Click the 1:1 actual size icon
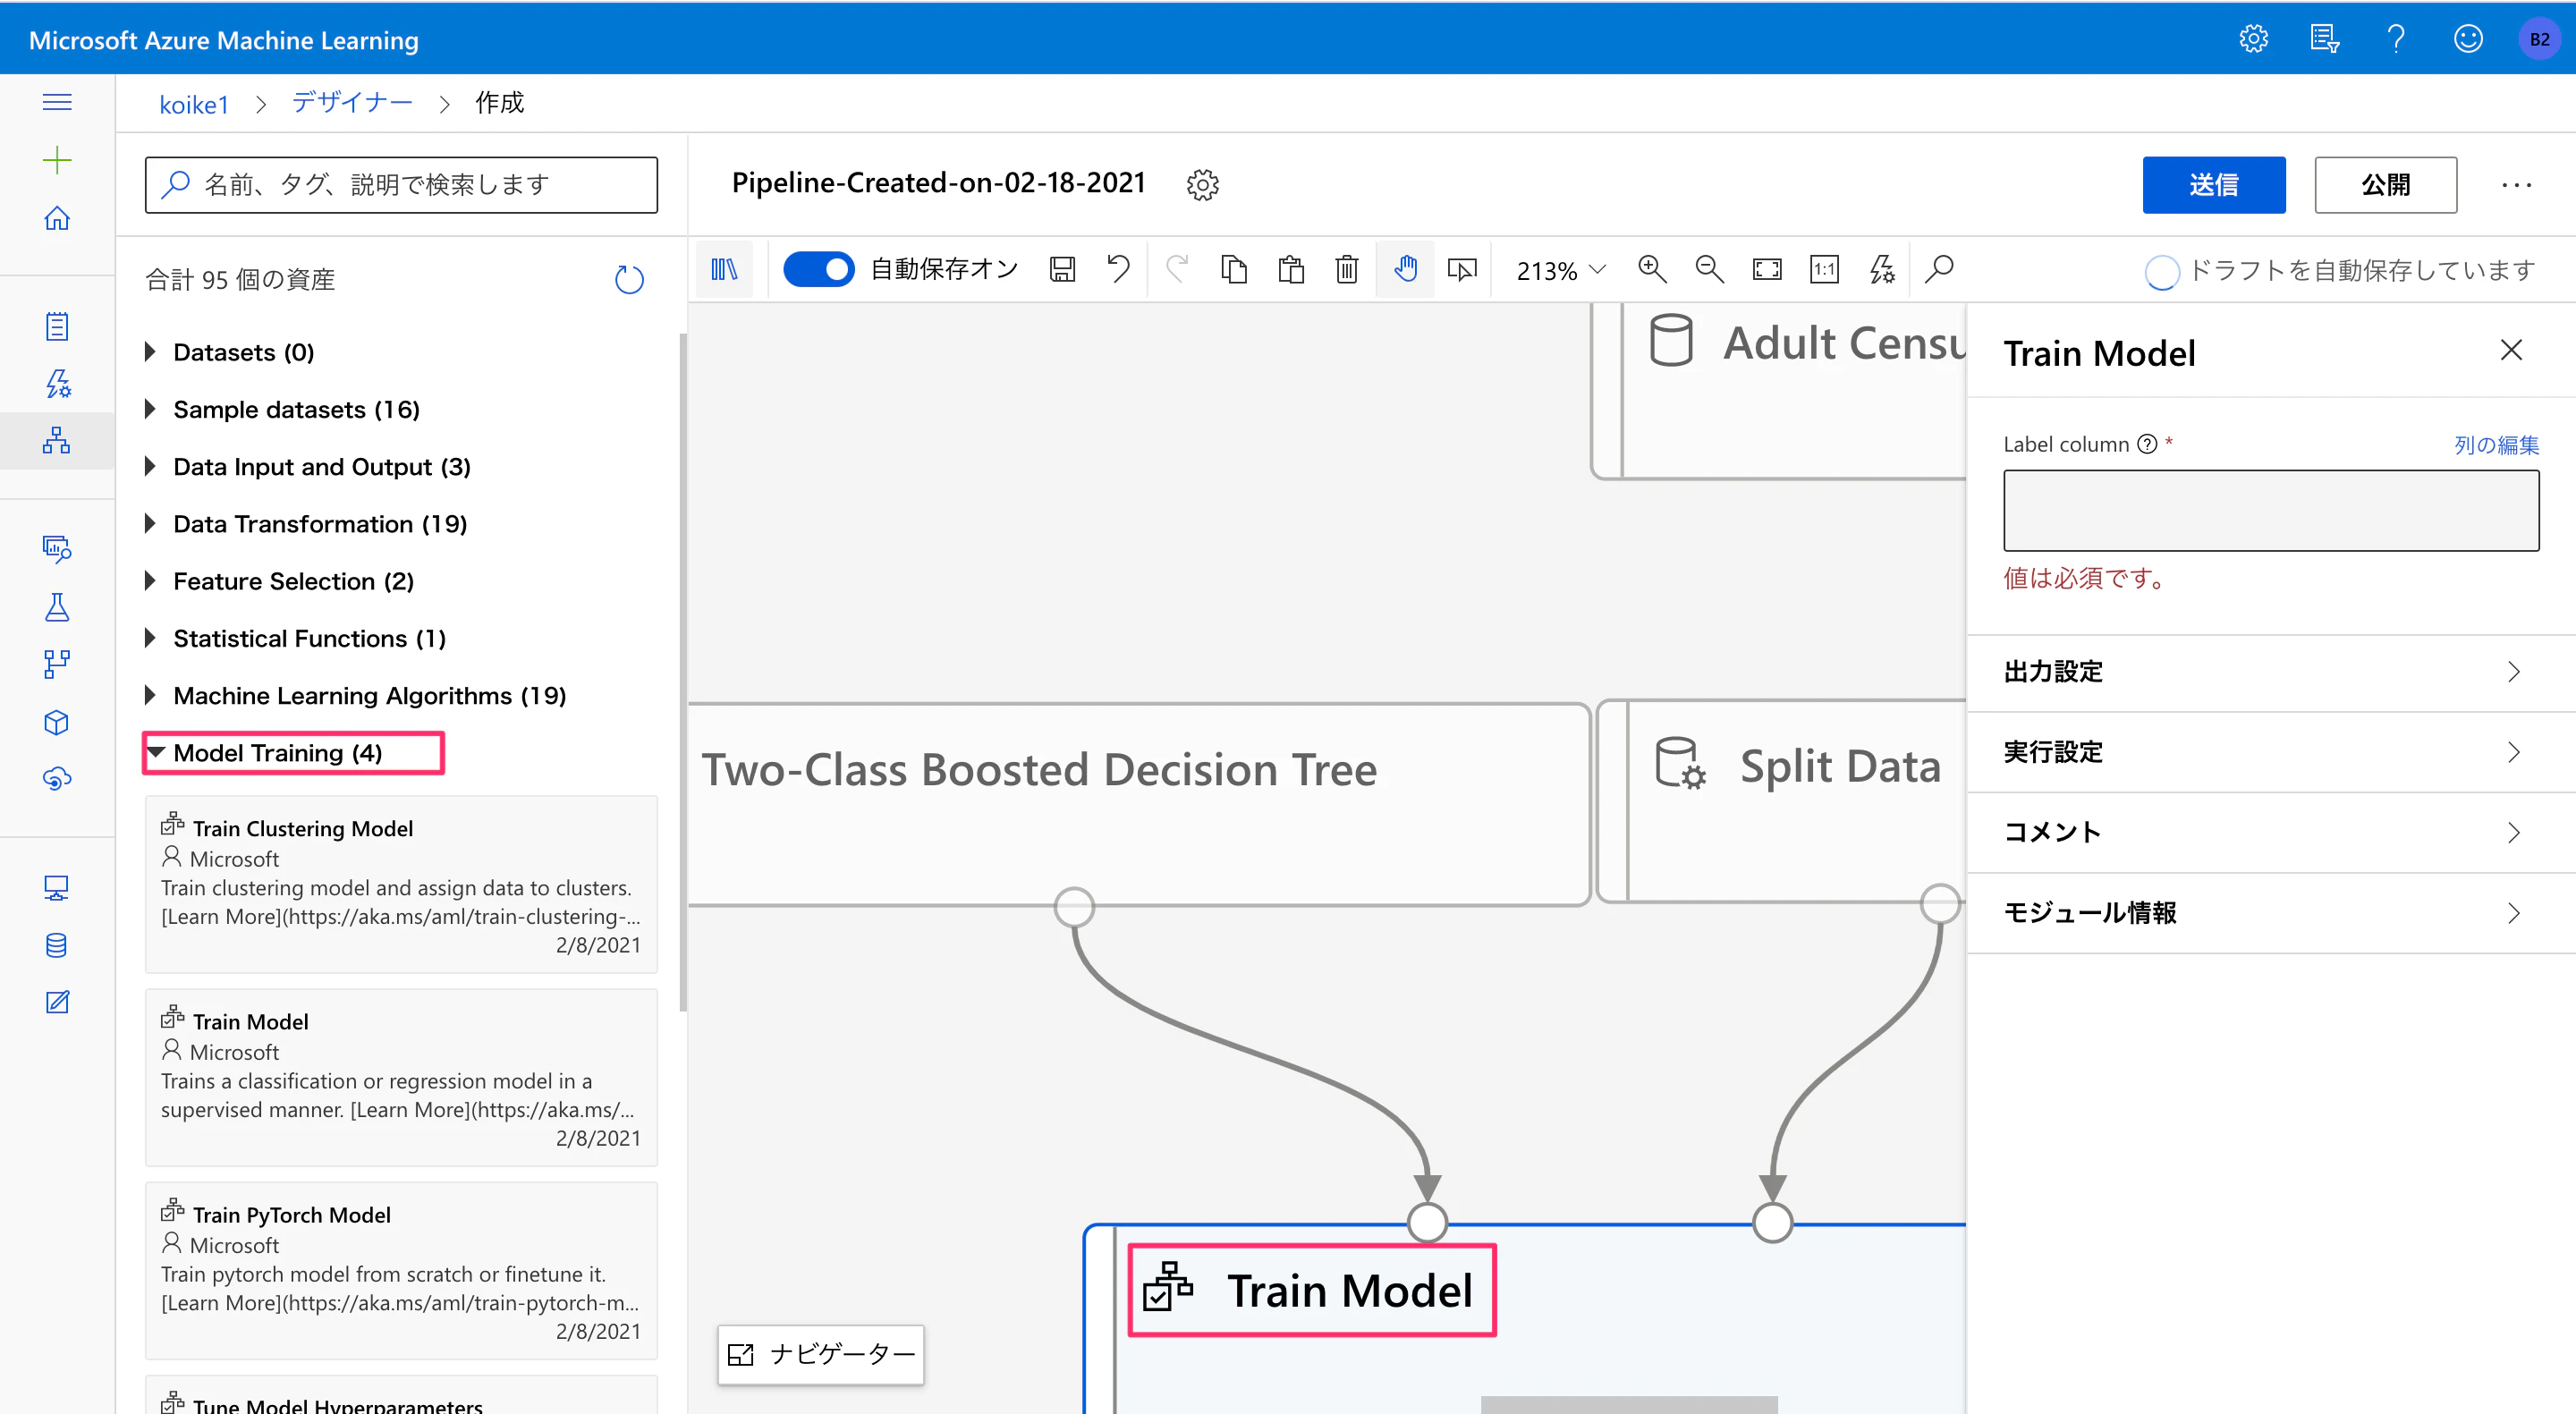Image resolution: width=2576 pixels, height=1414 pixels. pos(1824,270)
